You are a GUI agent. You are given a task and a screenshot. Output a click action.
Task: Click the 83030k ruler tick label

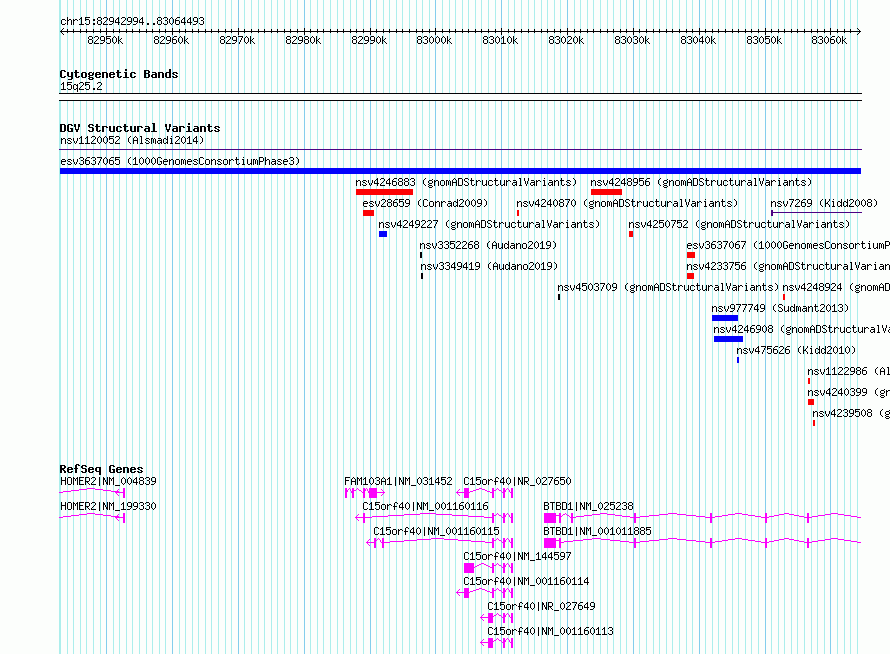pyautogui.click(x=632, y=40)
